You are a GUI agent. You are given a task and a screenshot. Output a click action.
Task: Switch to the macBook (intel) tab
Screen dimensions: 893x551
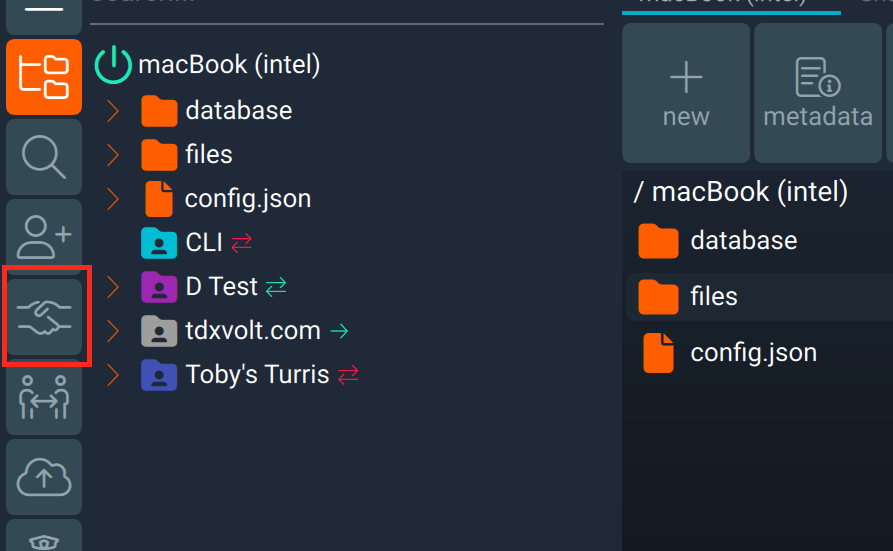730,3
